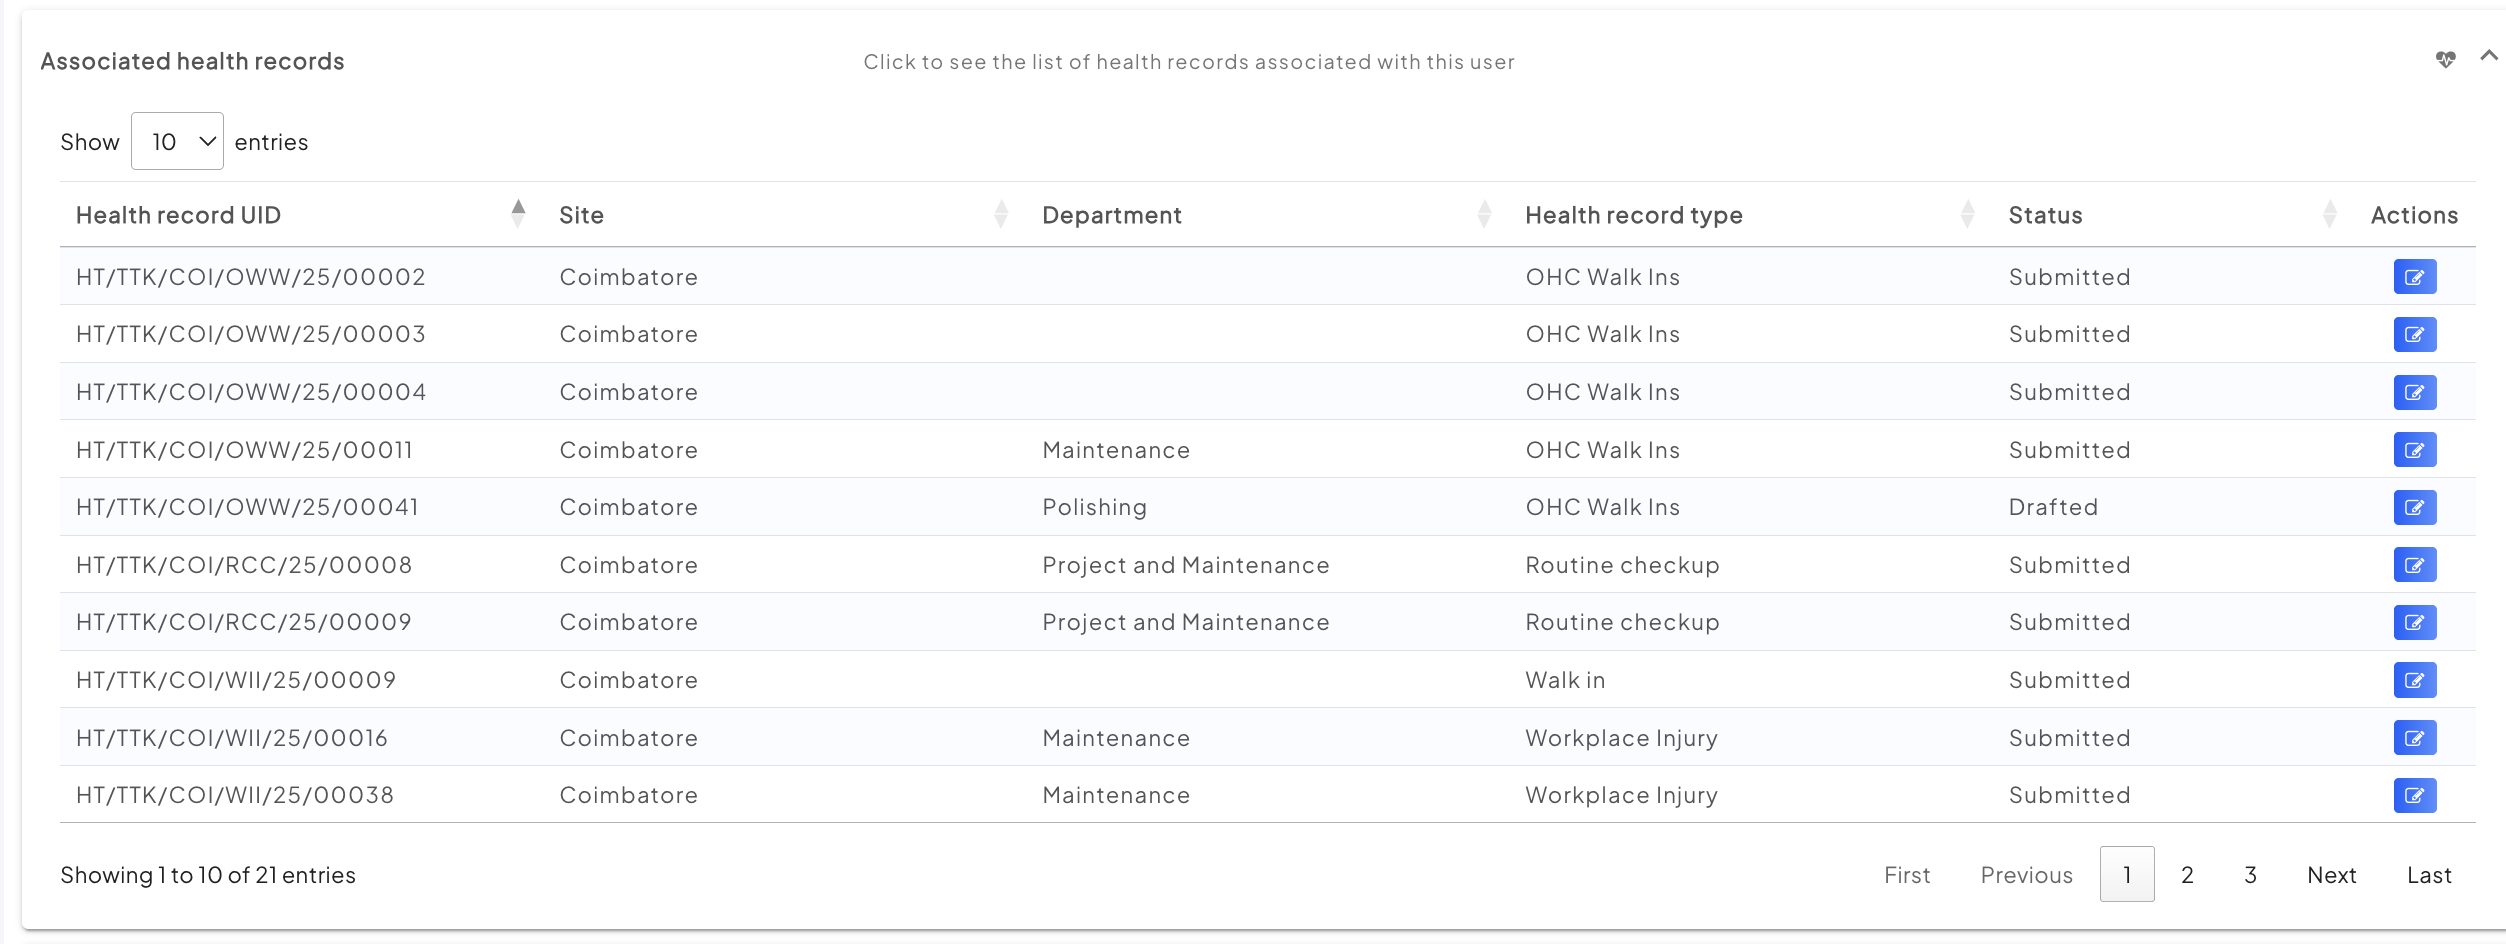The image size is (2506, 944).
Task: Jump to page 3 of records
Action: pos(2250,875)
